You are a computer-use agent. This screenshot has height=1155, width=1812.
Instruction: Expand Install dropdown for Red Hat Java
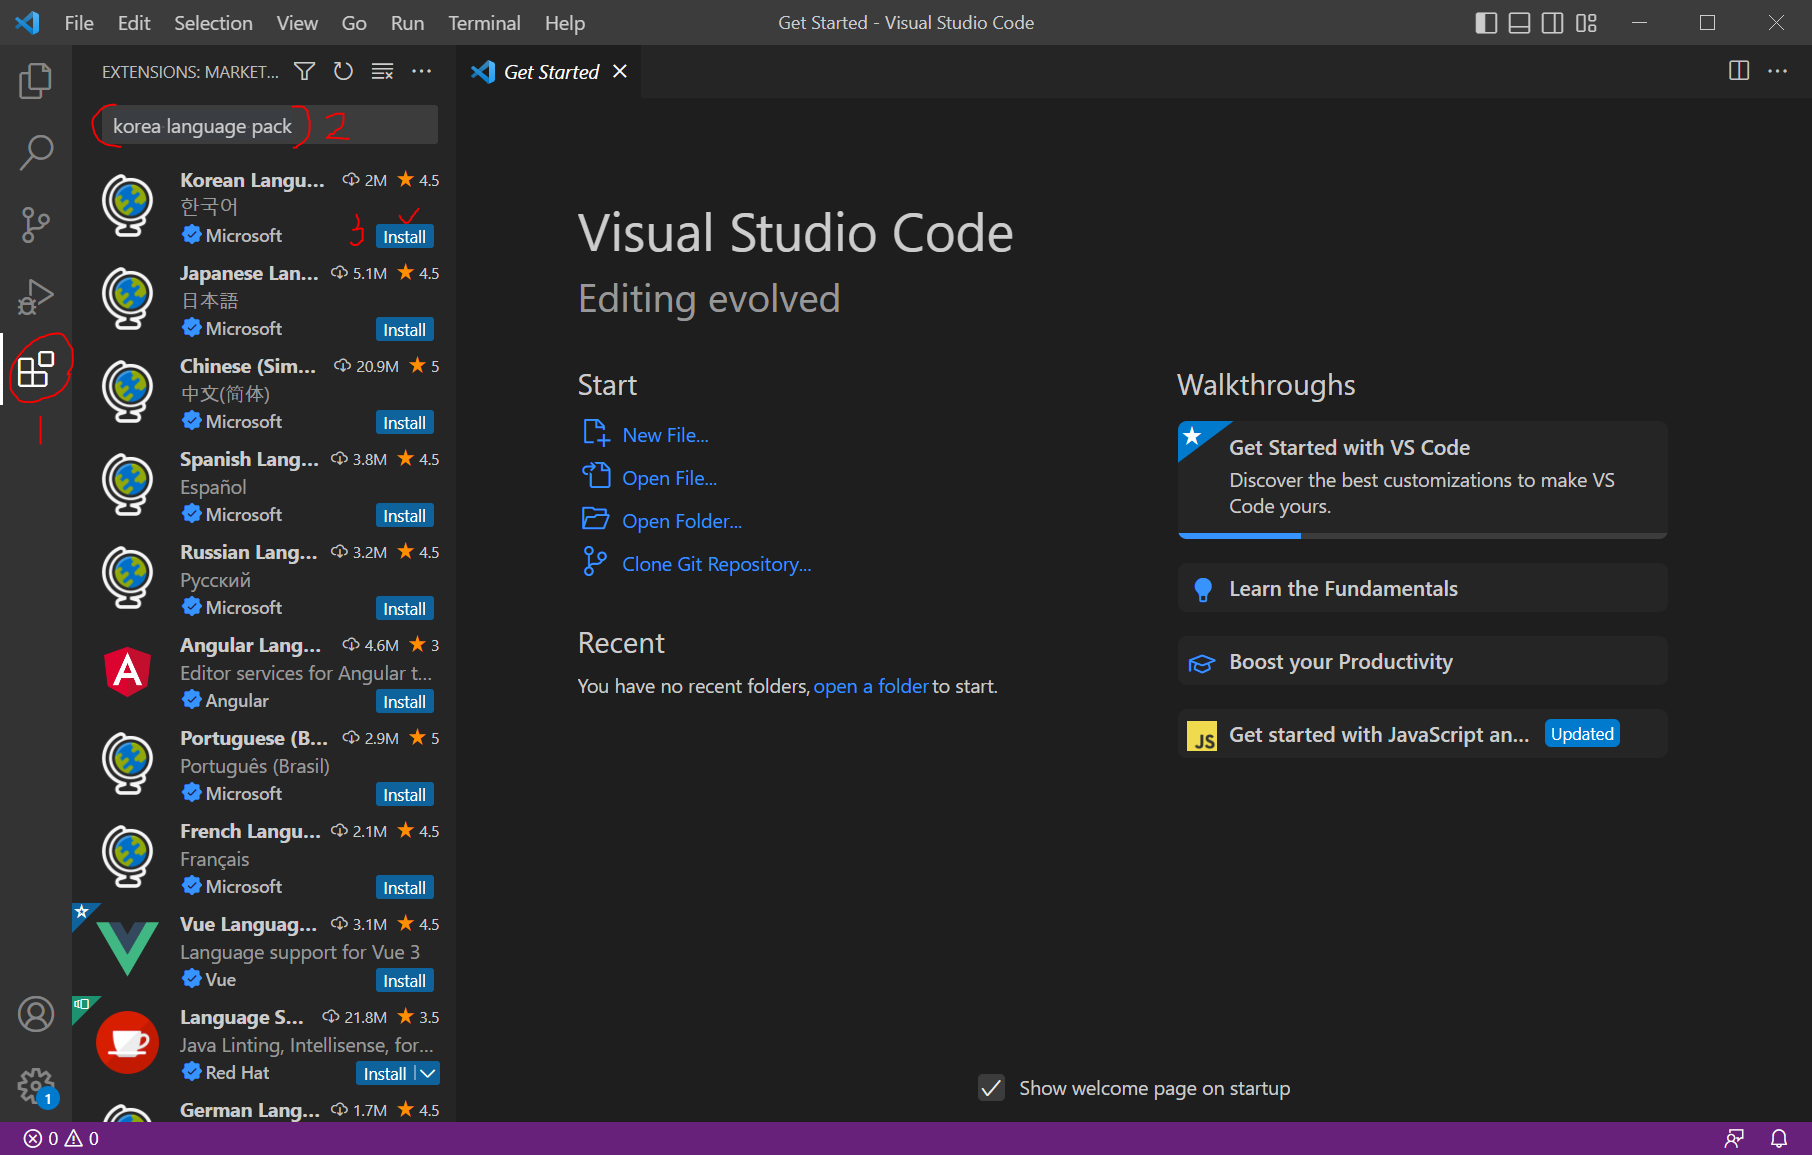coord(428,1073)
